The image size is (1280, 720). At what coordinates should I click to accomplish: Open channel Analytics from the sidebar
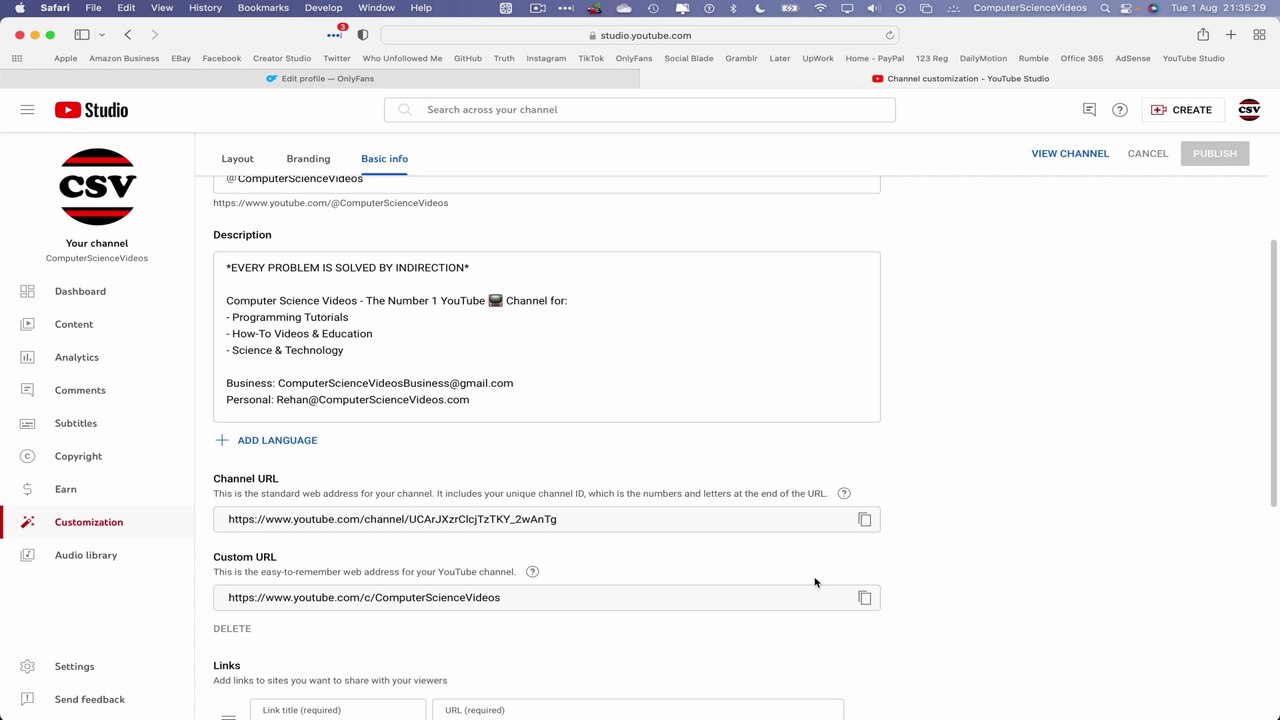click(97, 357)
